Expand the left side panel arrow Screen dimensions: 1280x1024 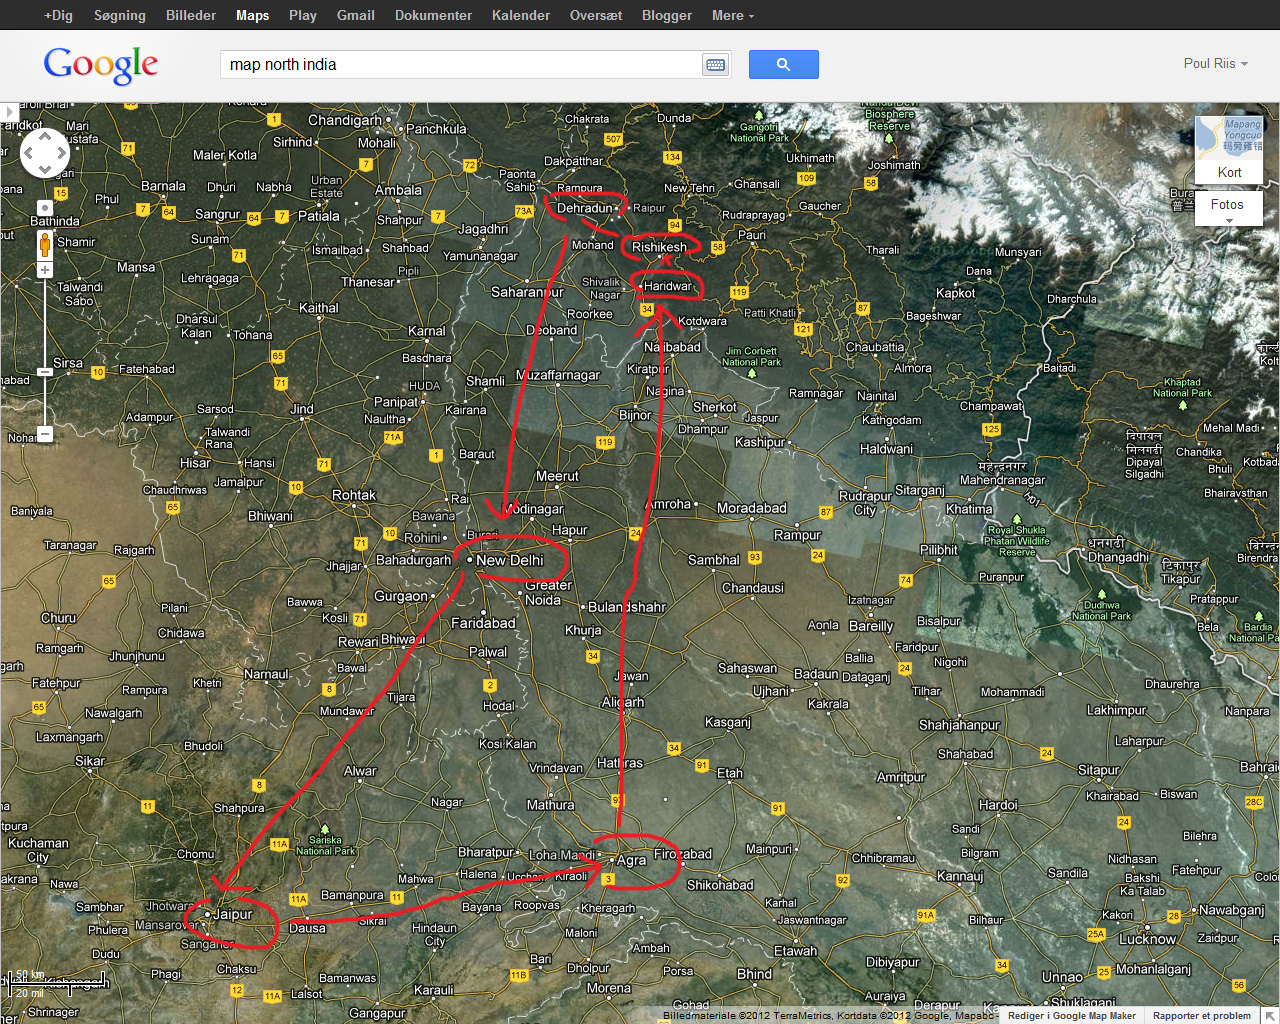pos(8,112)
